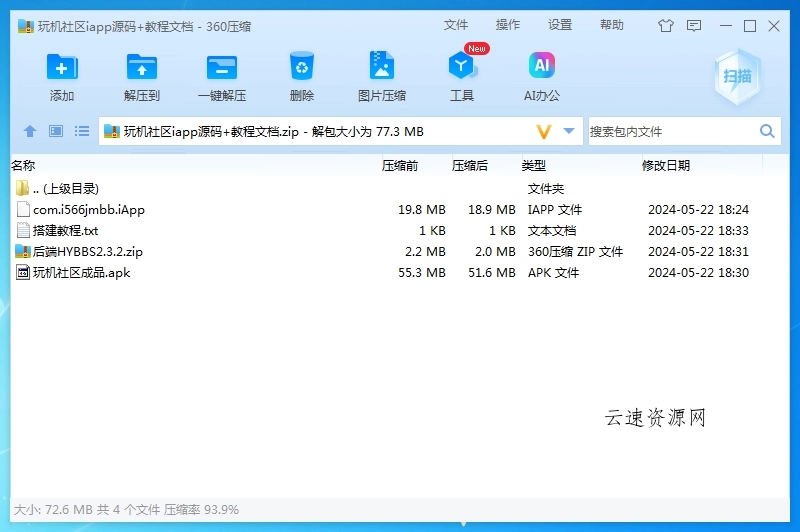
Task: Open the 操作 menu
Action: [508, 25]
